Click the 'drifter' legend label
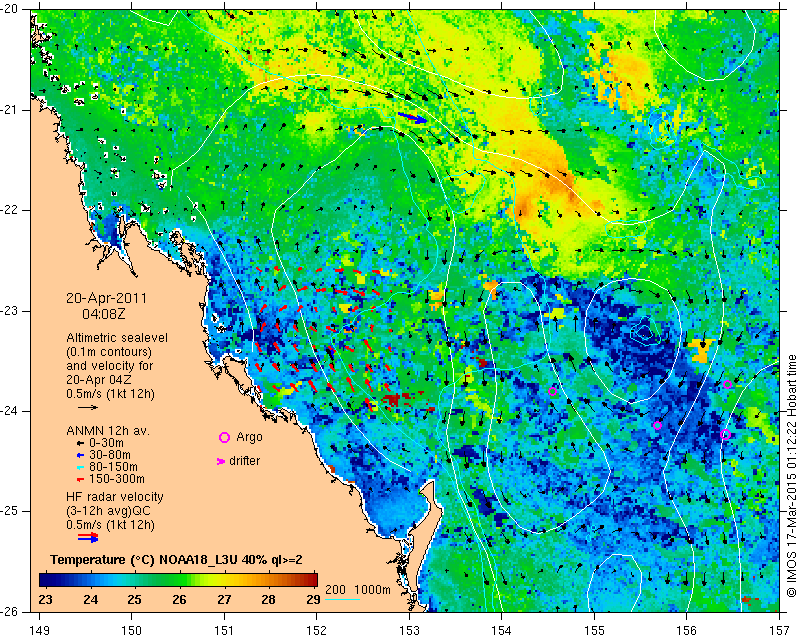 pos(244,461)
